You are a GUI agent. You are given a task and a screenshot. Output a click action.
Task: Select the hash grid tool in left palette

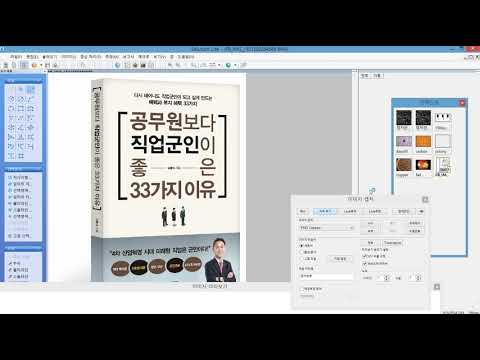pos(21,156)
